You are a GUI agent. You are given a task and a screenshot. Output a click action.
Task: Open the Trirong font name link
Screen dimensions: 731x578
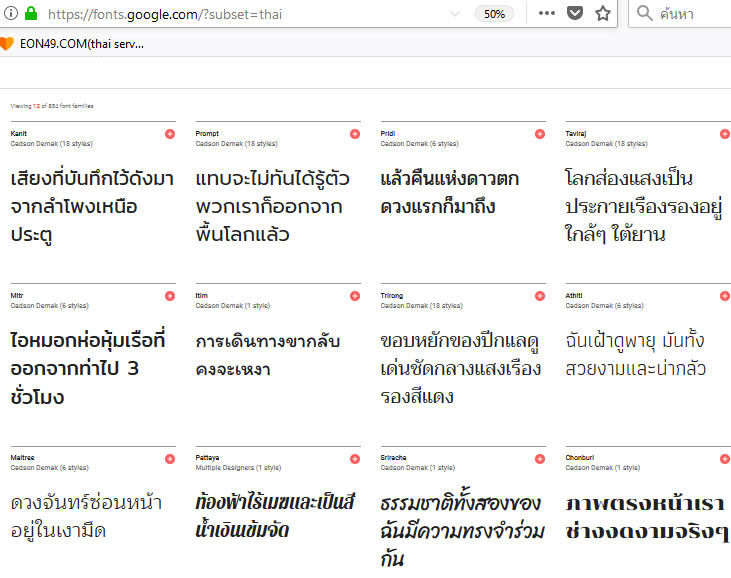coord(392,296)
